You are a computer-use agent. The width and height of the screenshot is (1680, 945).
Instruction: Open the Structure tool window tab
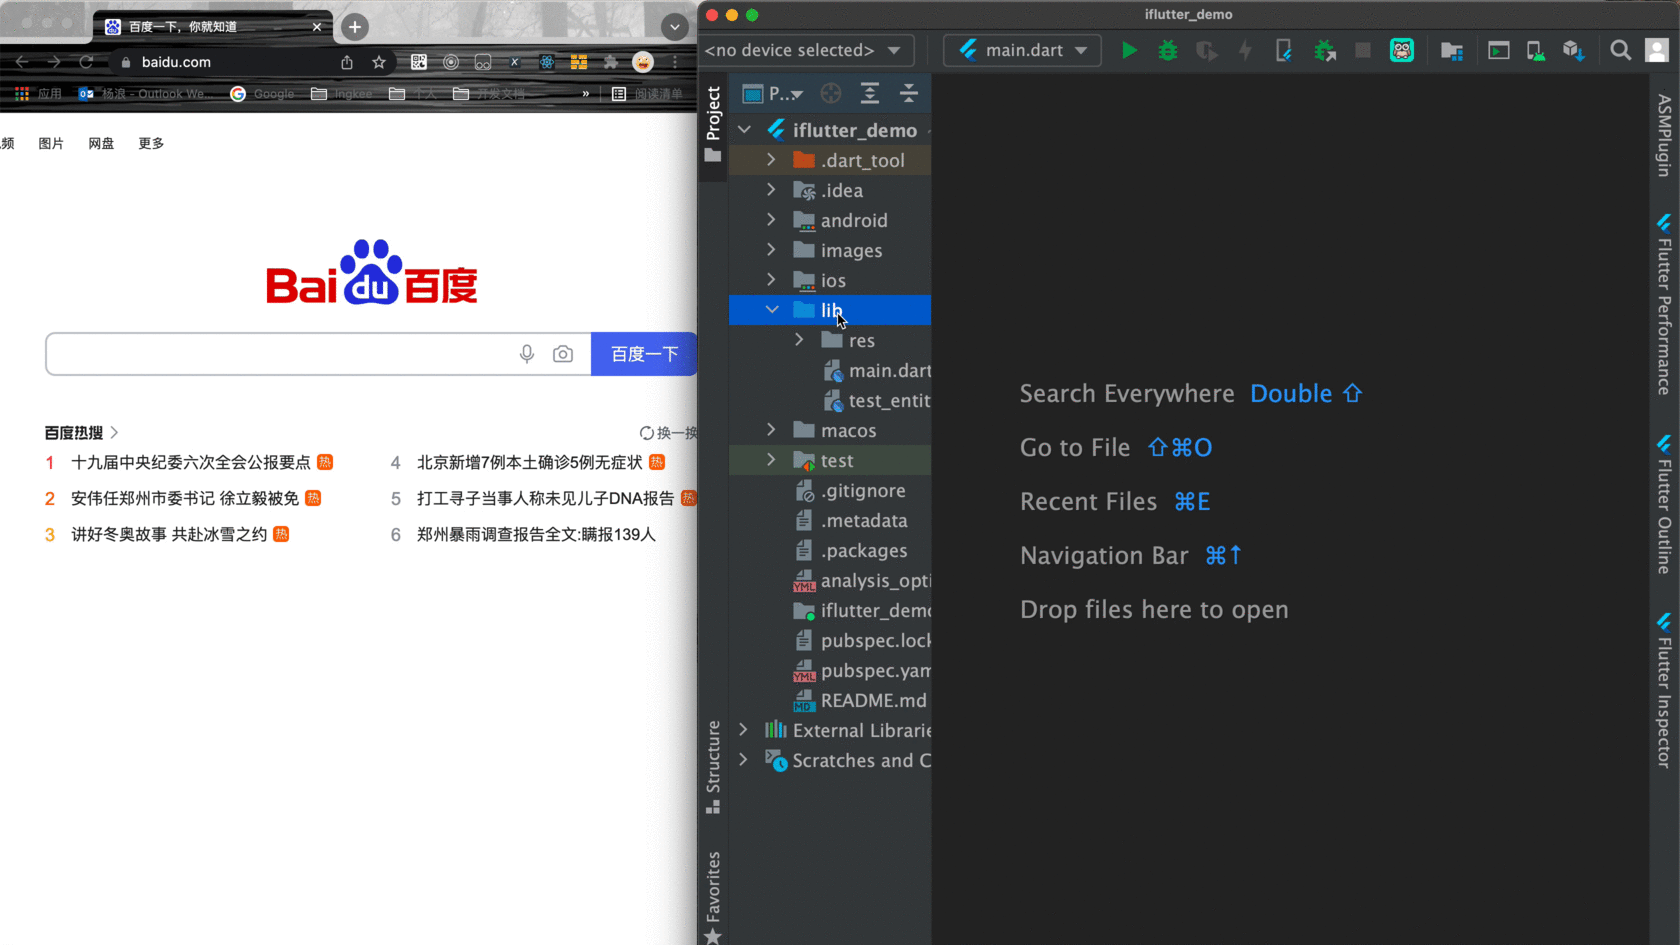[x=713, y=767]
